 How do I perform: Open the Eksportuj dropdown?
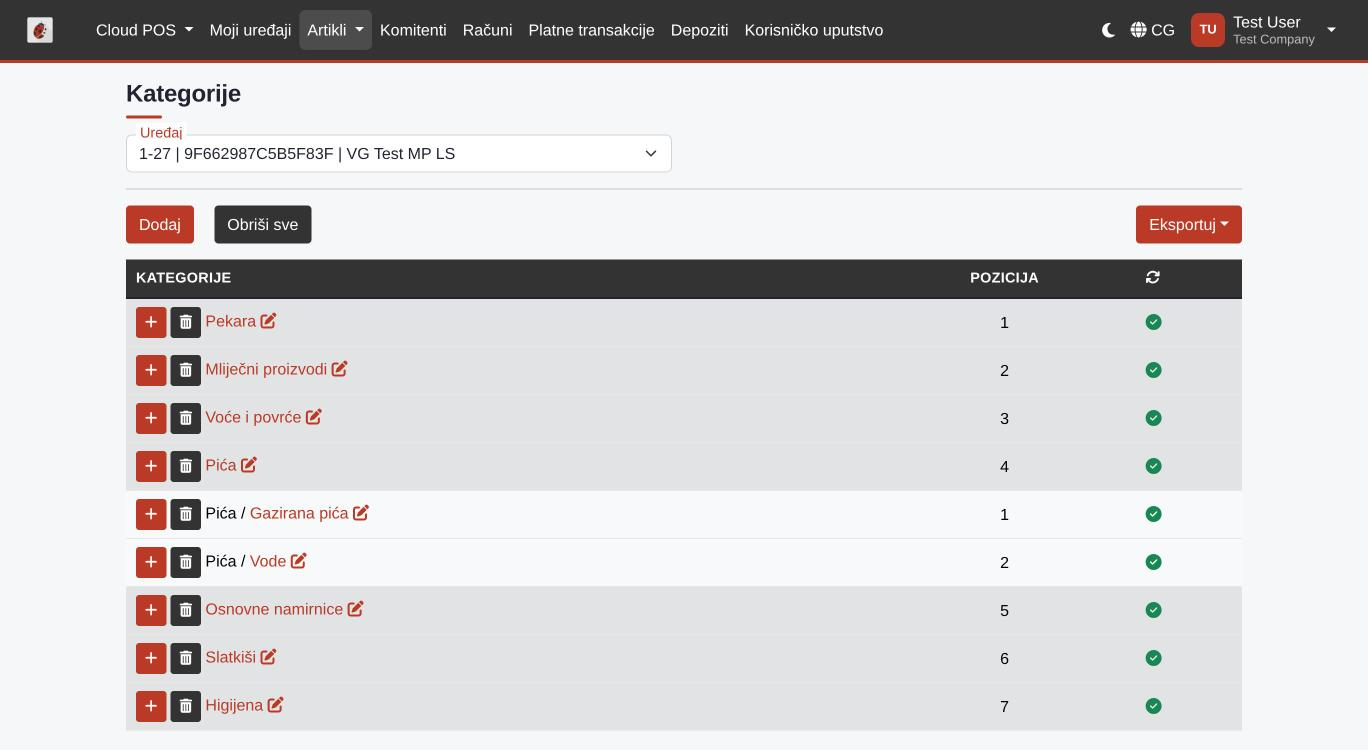coord(1189,225)
